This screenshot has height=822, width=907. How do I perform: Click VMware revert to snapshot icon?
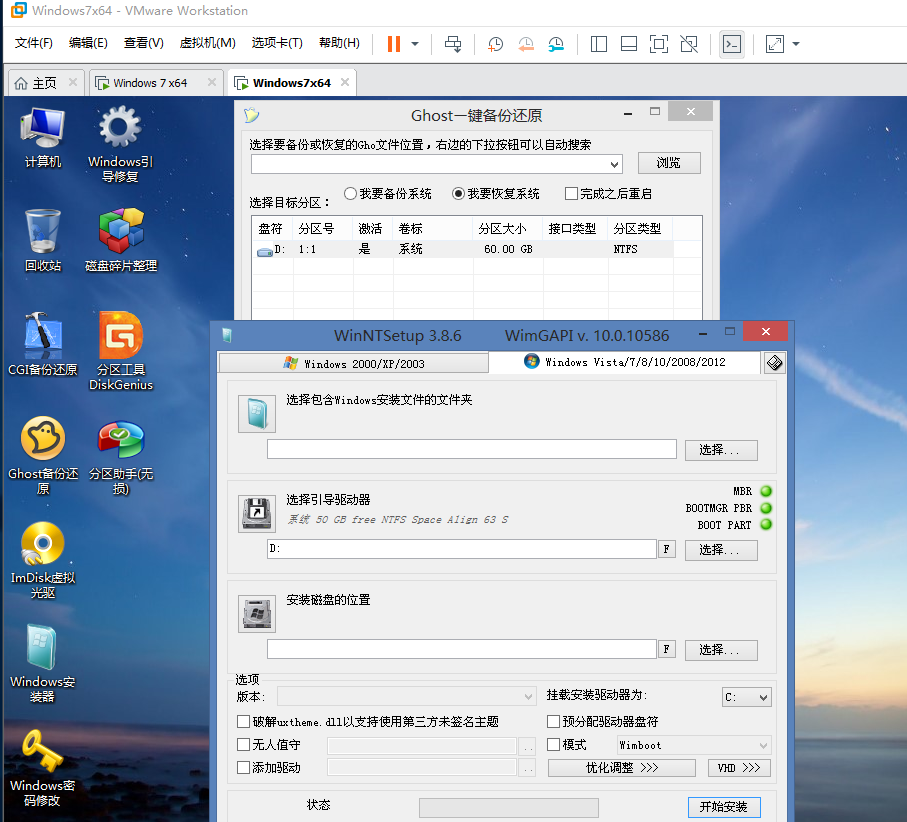tap(526, 44)
